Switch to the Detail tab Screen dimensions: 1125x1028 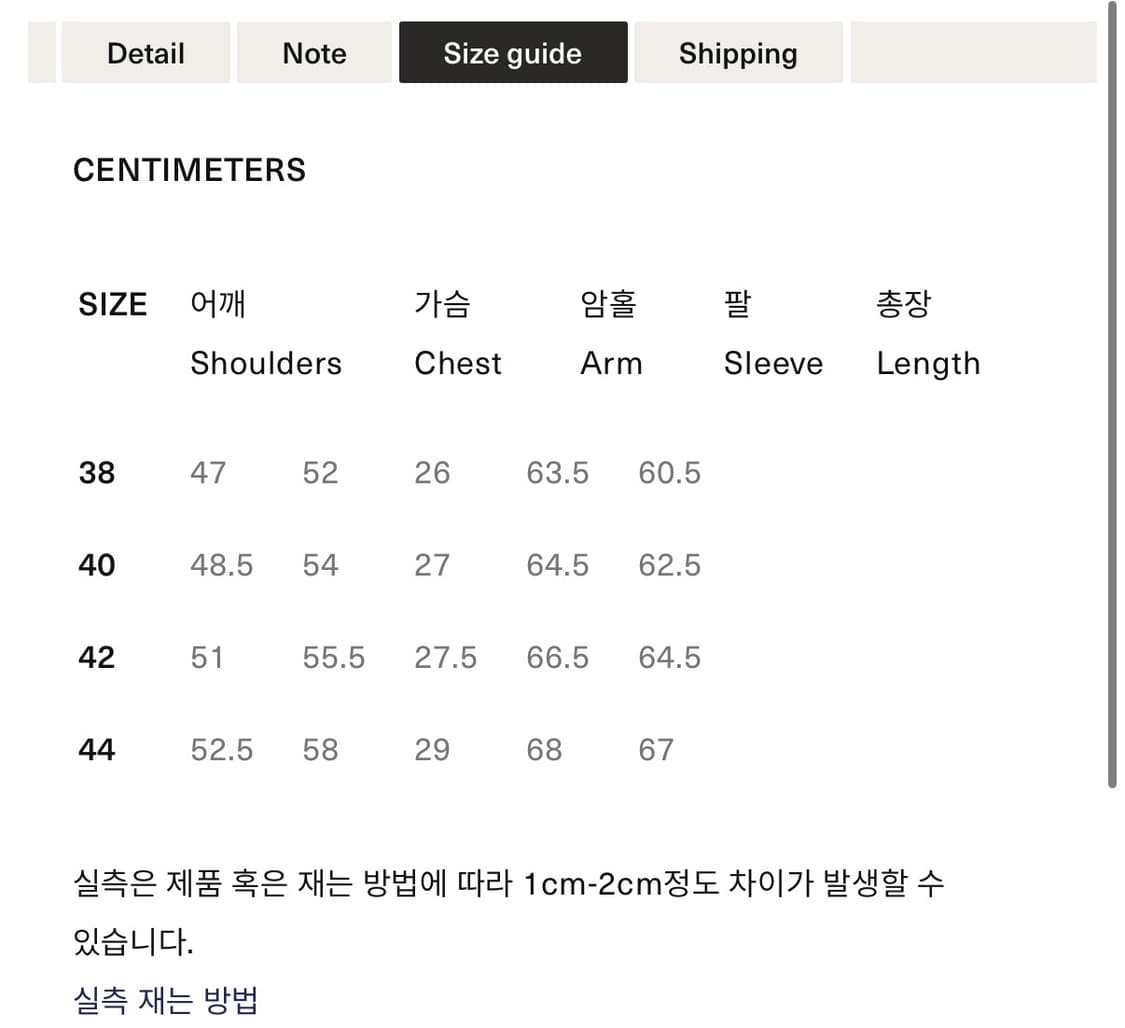point(145,53)
